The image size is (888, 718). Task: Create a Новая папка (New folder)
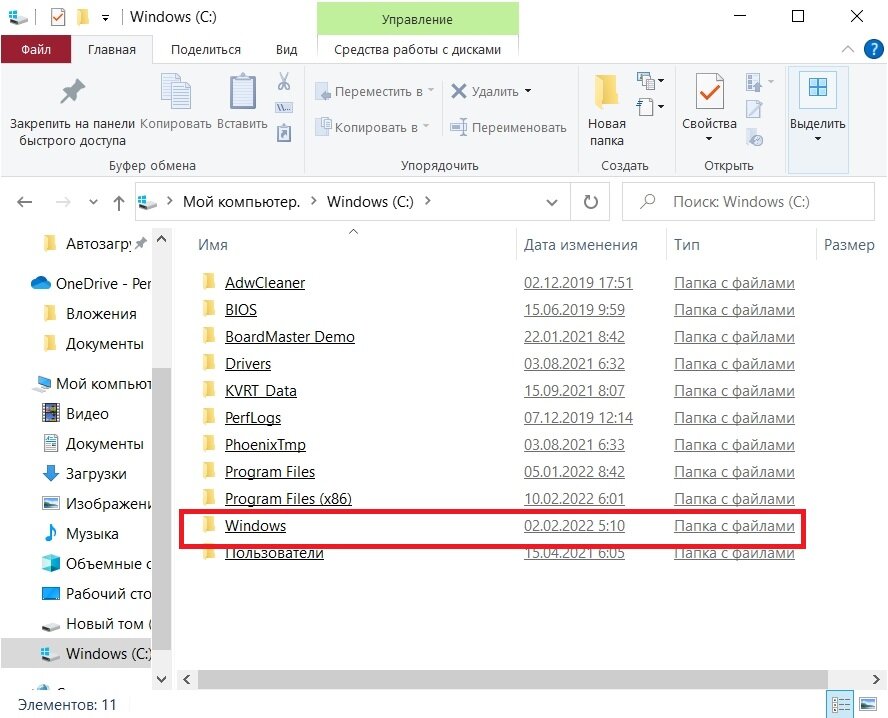click(607, 108)
